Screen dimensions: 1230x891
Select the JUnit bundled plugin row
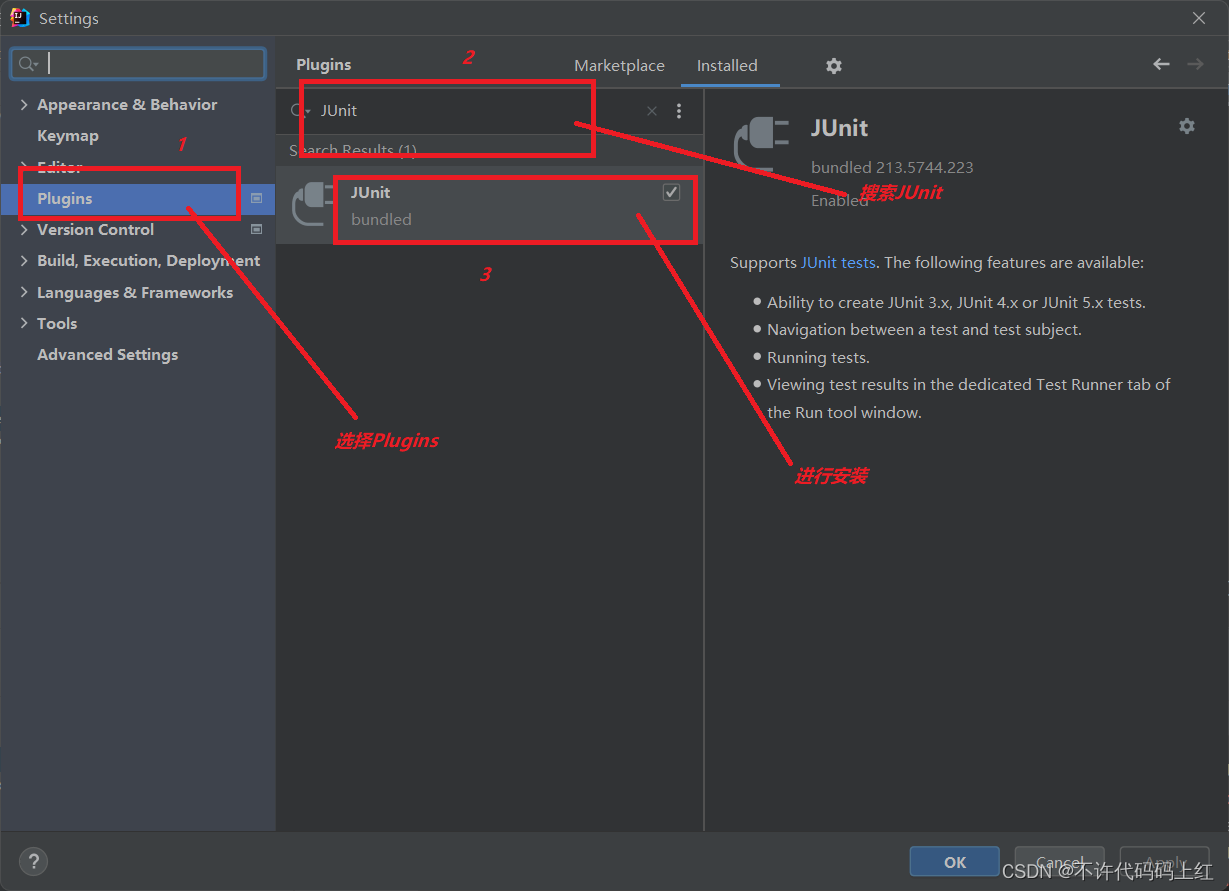[x=489, y=205]
